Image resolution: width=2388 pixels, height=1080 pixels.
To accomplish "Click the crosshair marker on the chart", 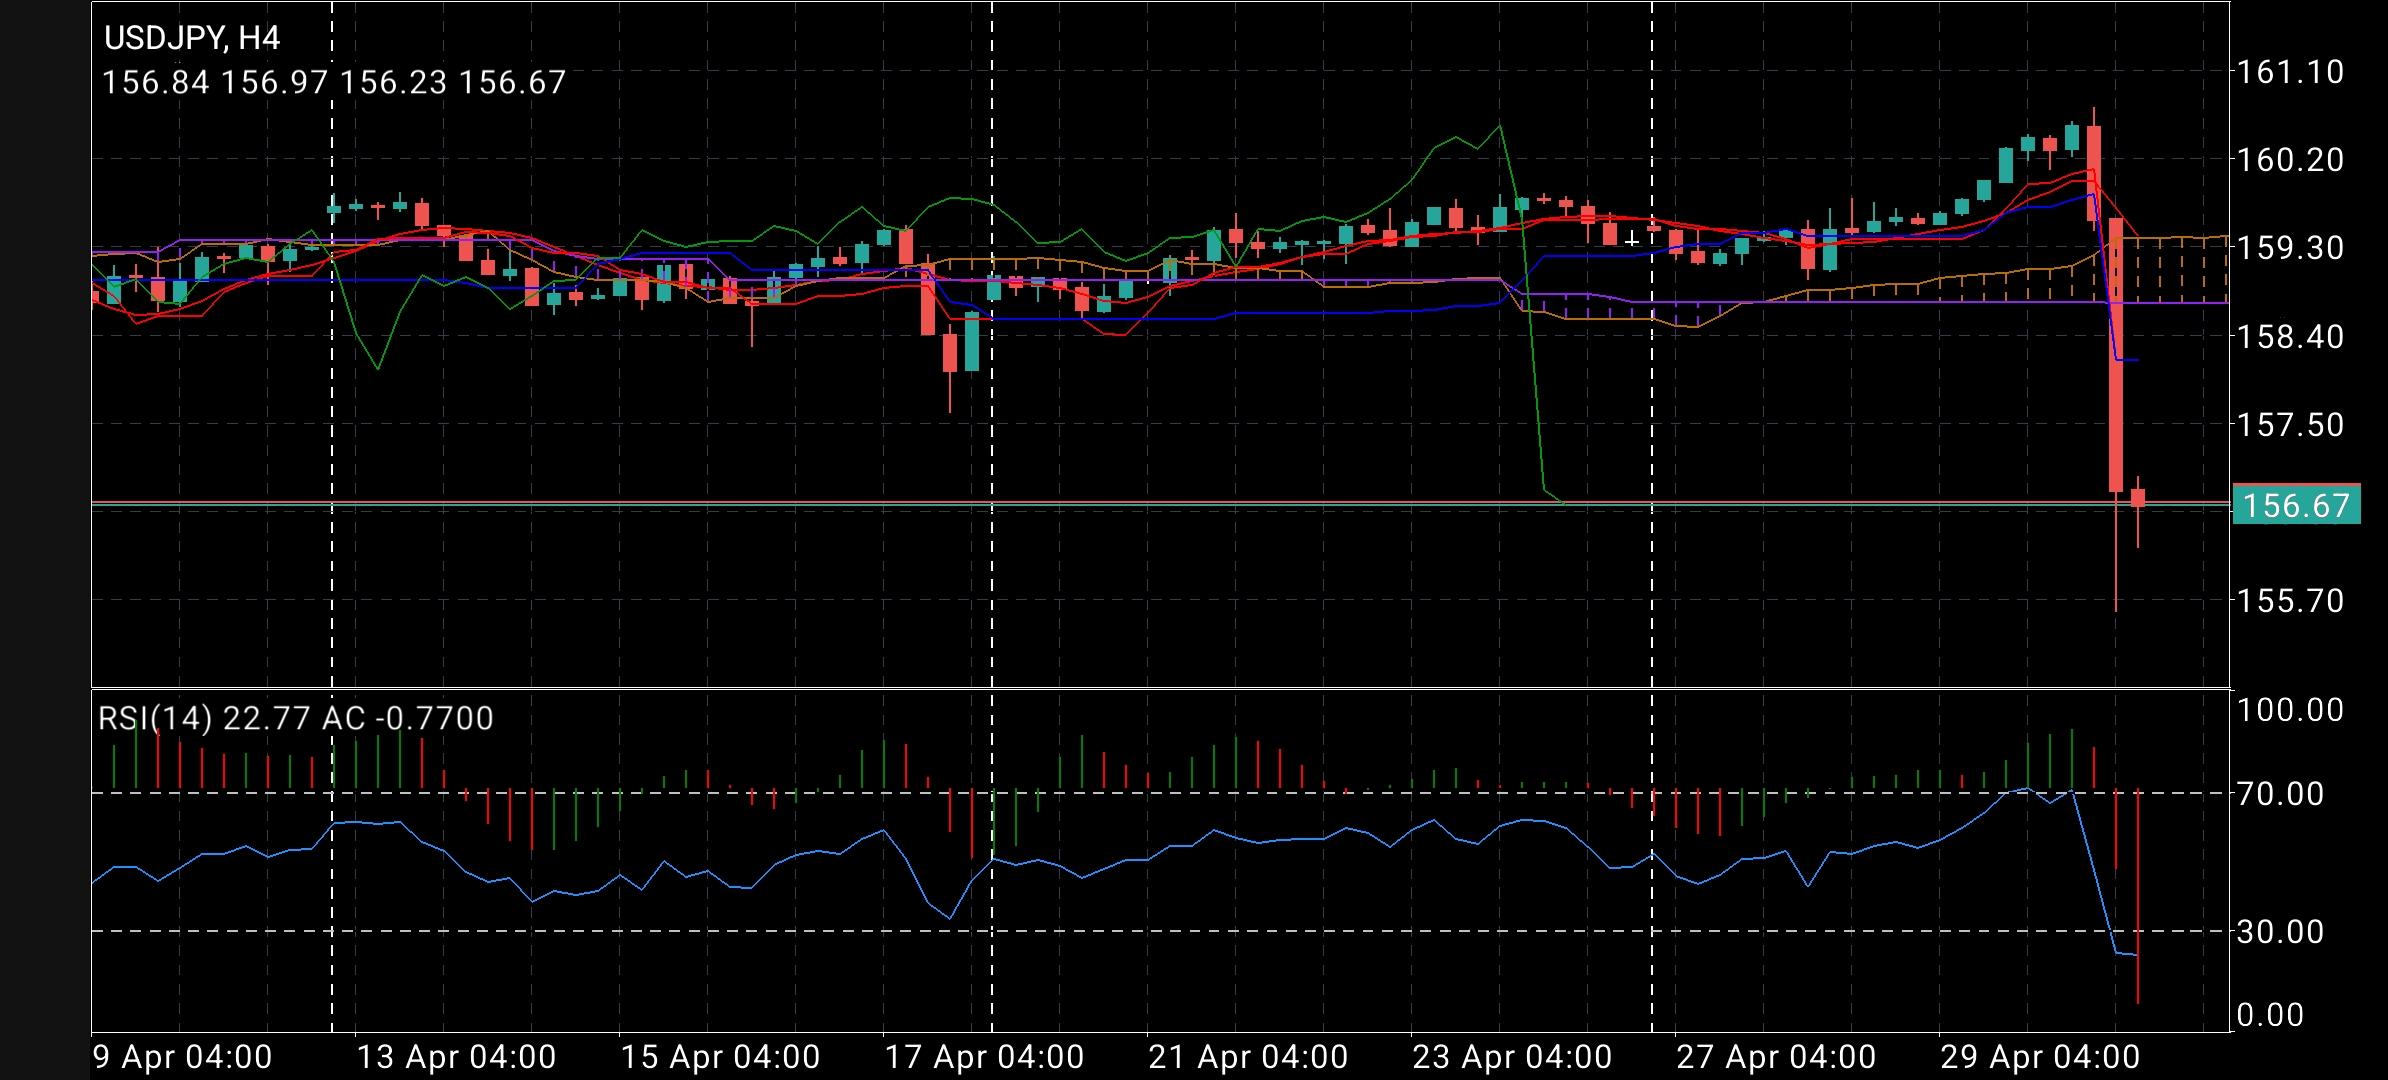I will coord(1630,240).
